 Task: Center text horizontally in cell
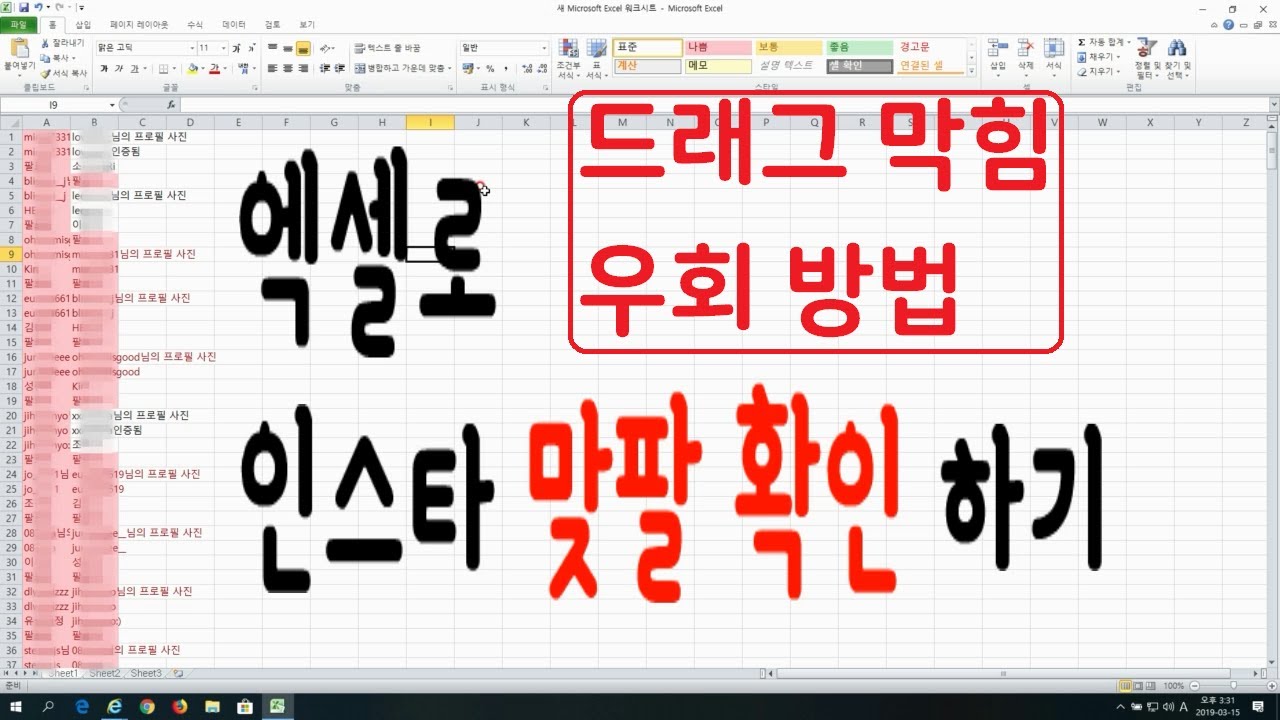pos(288,69)
